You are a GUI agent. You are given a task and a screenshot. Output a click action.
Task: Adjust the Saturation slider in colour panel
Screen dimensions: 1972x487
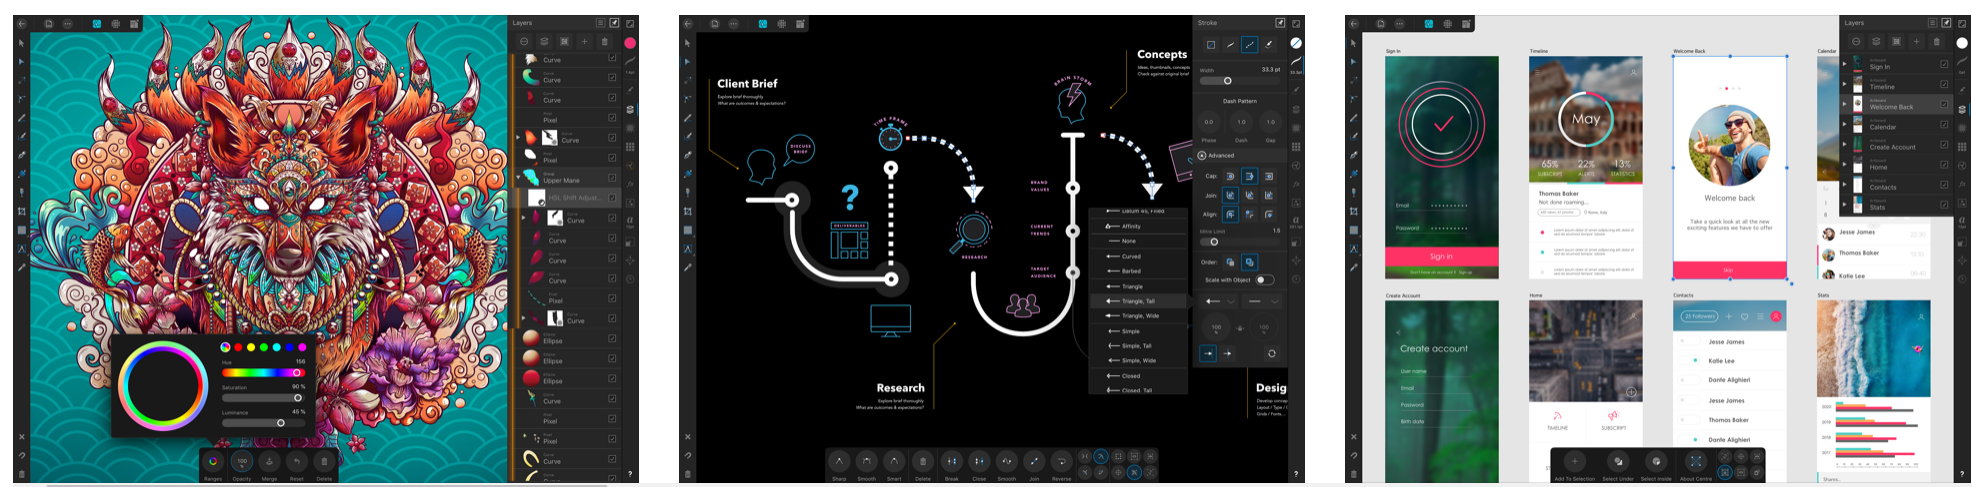pyautogui.click(x=263, y=397)
